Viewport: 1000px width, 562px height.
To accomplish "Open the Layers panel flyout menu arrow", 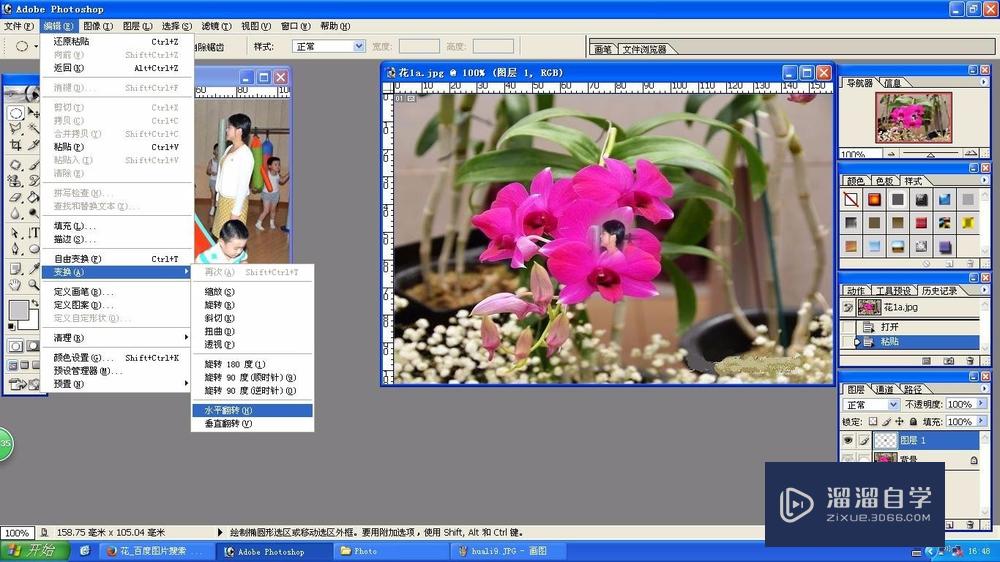I will click(x=983, y=388).
